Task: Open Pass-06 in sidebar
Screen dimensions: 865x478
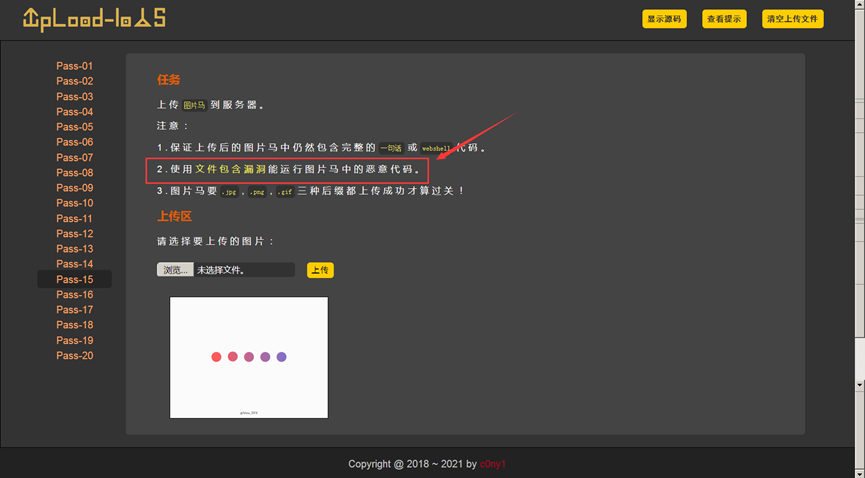Action: (x=74, y=142)
